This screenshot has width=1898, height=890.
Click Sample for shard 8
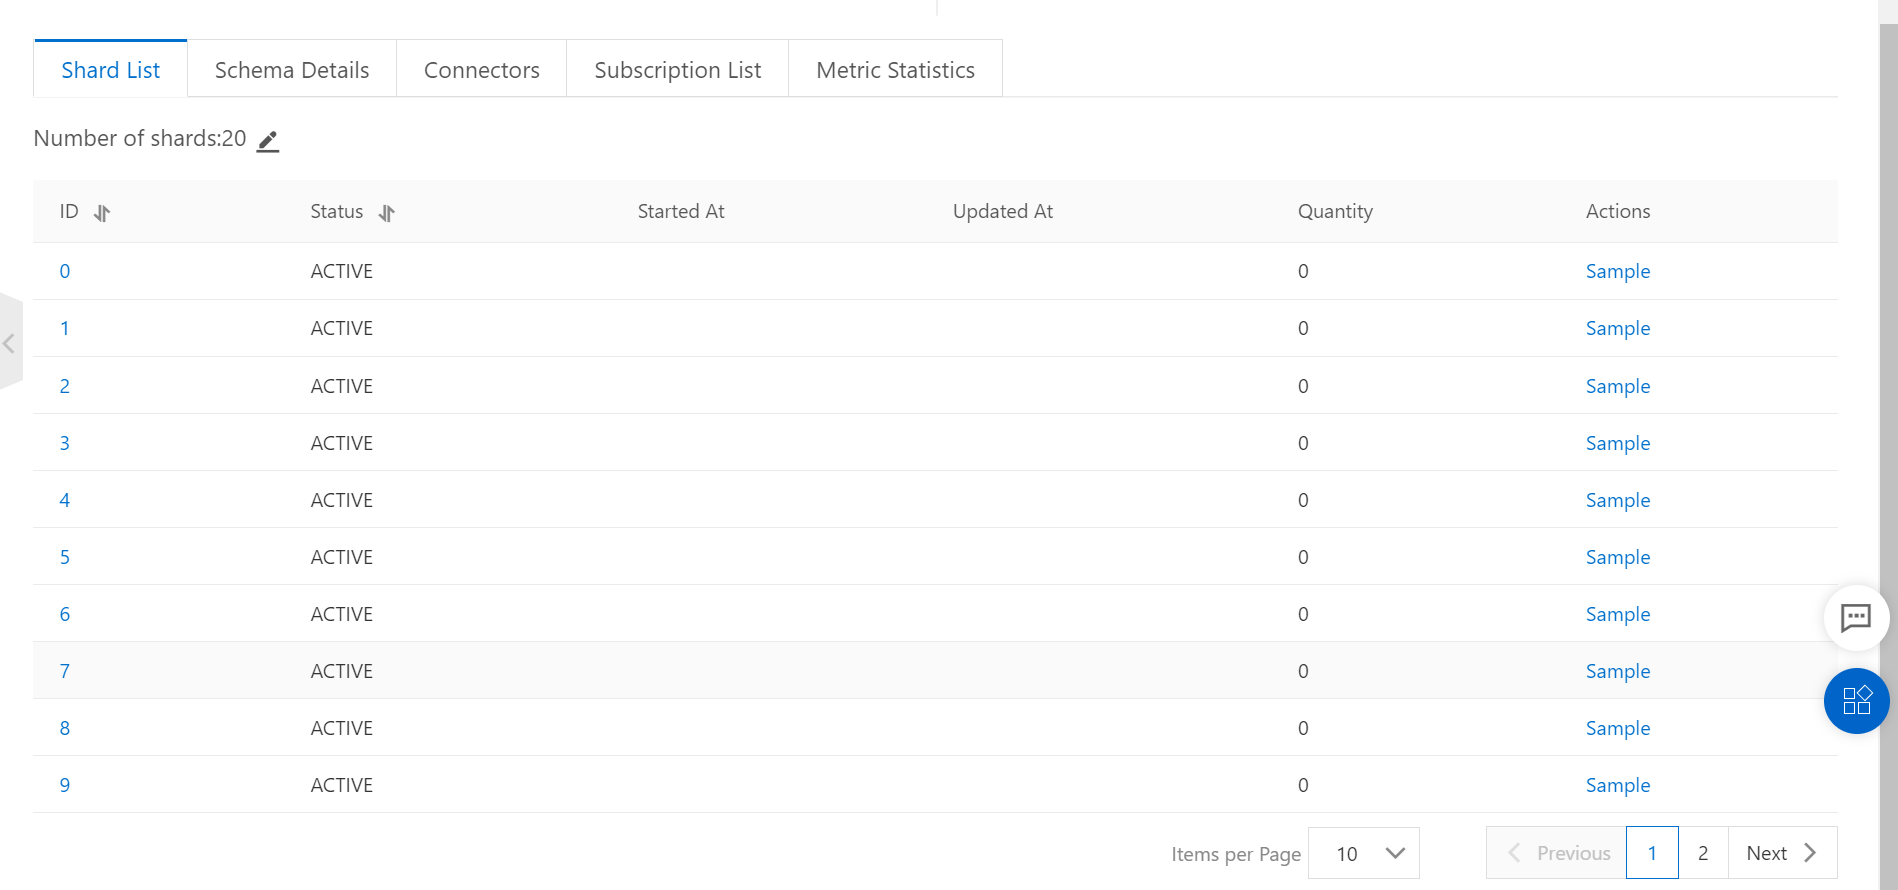[1617, 728]
